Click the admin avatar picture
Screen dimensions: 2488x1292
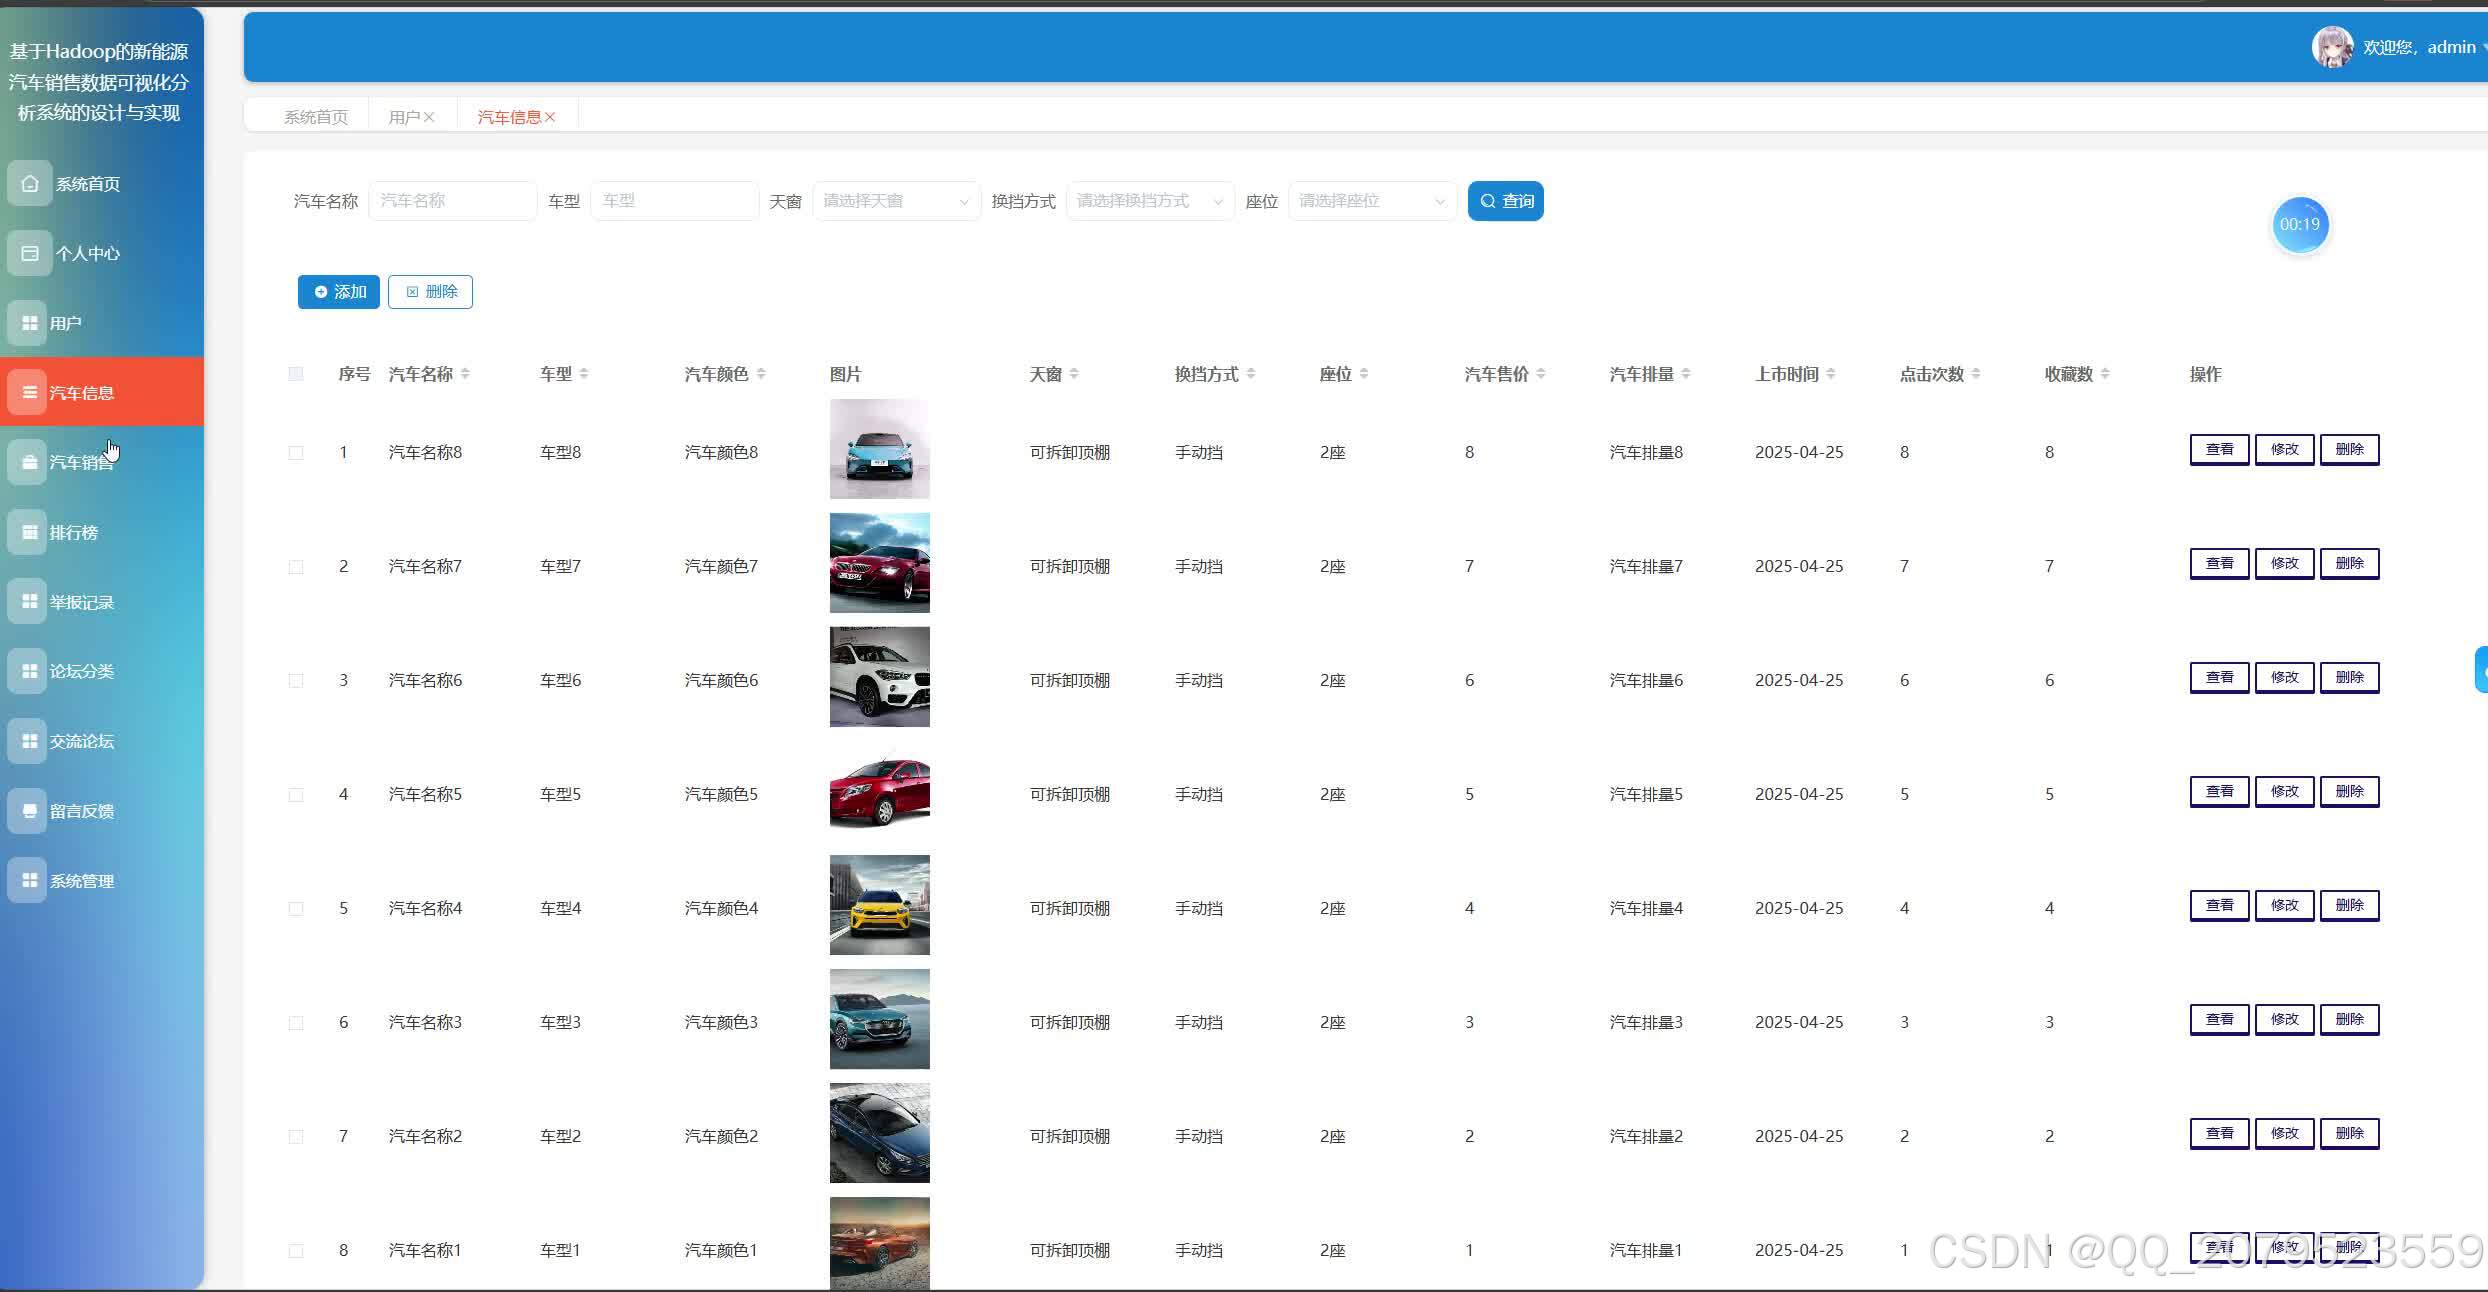2332,47
